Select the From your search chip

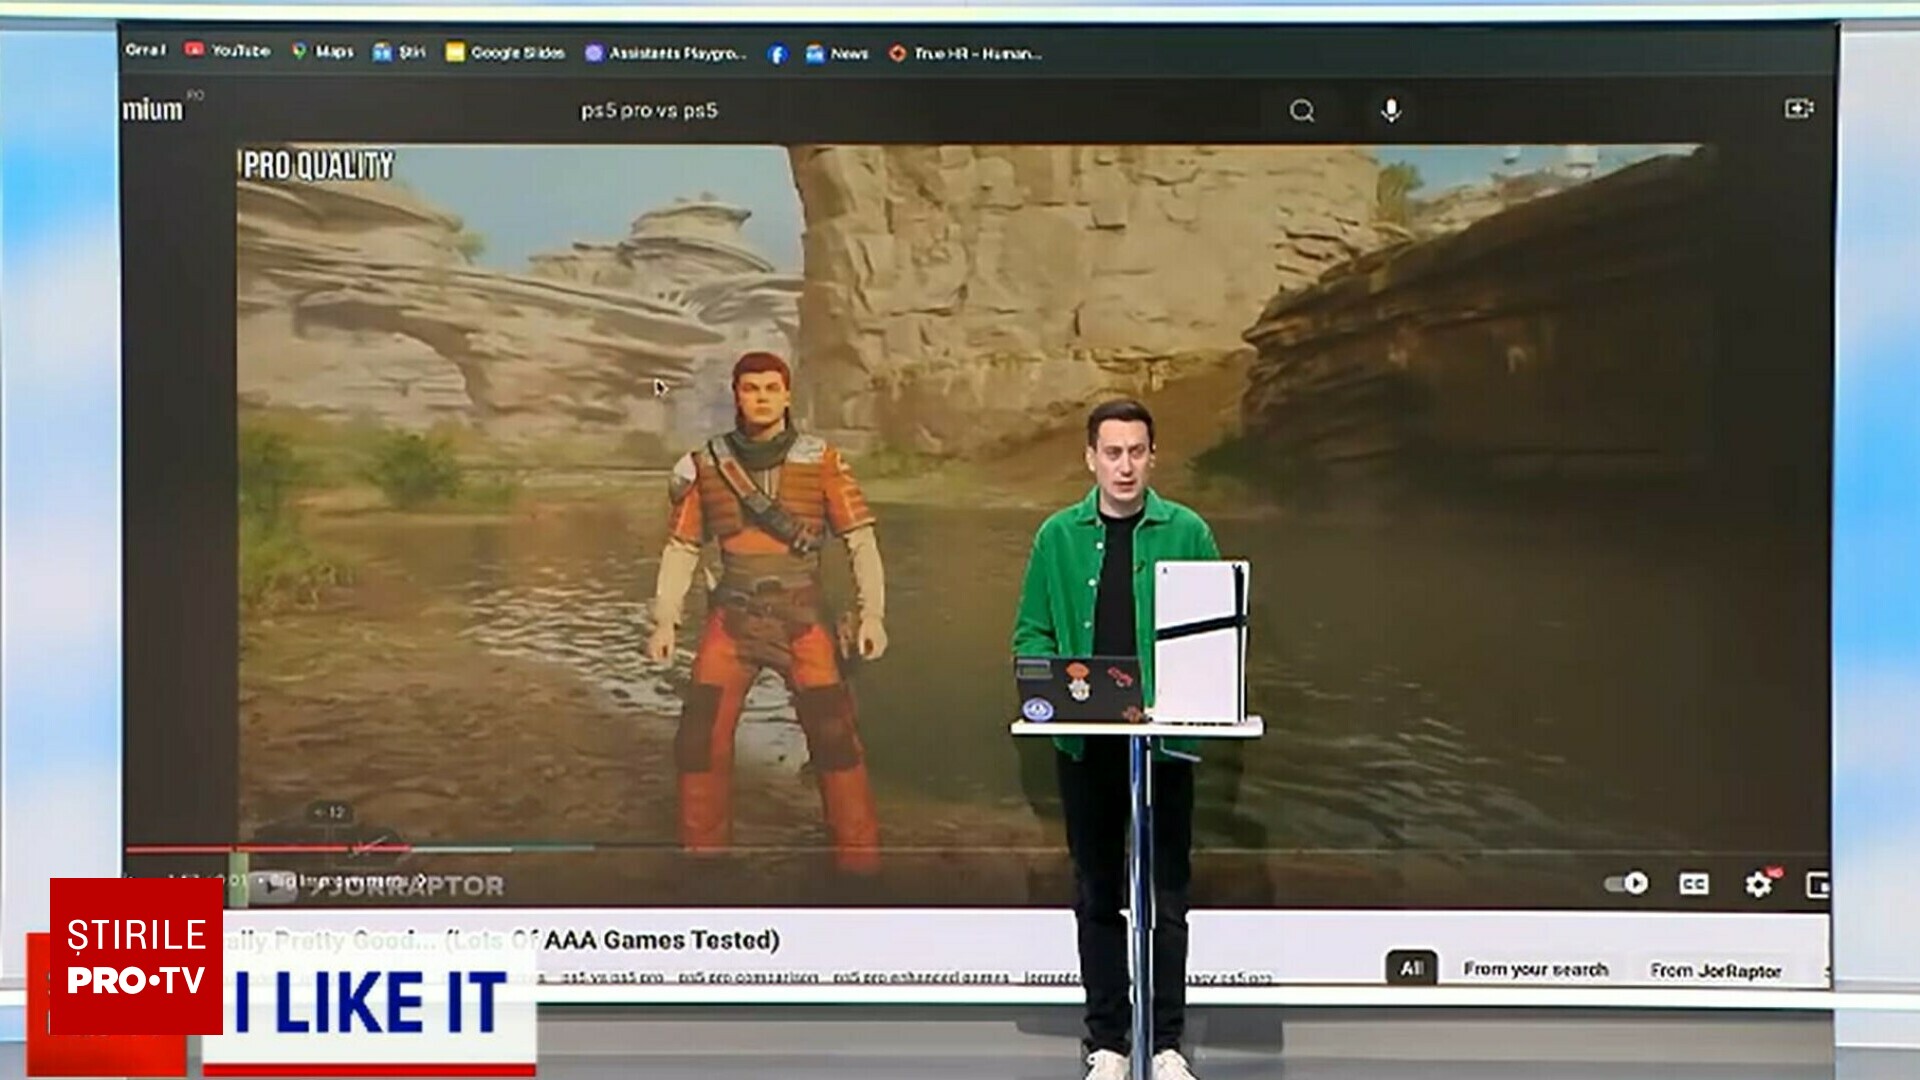point(1535,969)
